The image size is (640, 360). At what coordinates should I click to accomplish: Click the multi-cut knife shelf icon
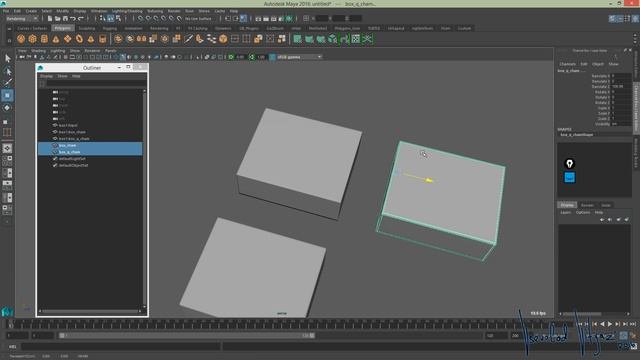click(188, 39)
